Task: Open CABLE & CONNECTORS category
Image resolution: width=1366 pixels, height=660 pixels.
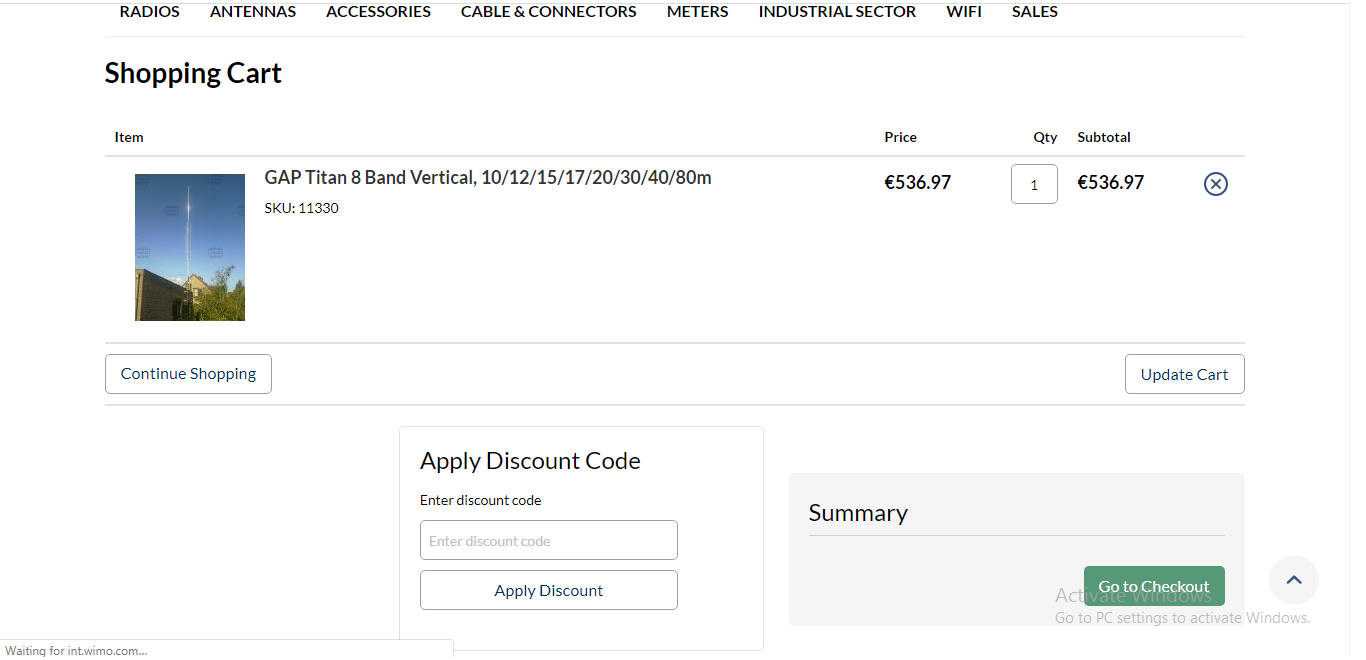Action: click(549, 12)
